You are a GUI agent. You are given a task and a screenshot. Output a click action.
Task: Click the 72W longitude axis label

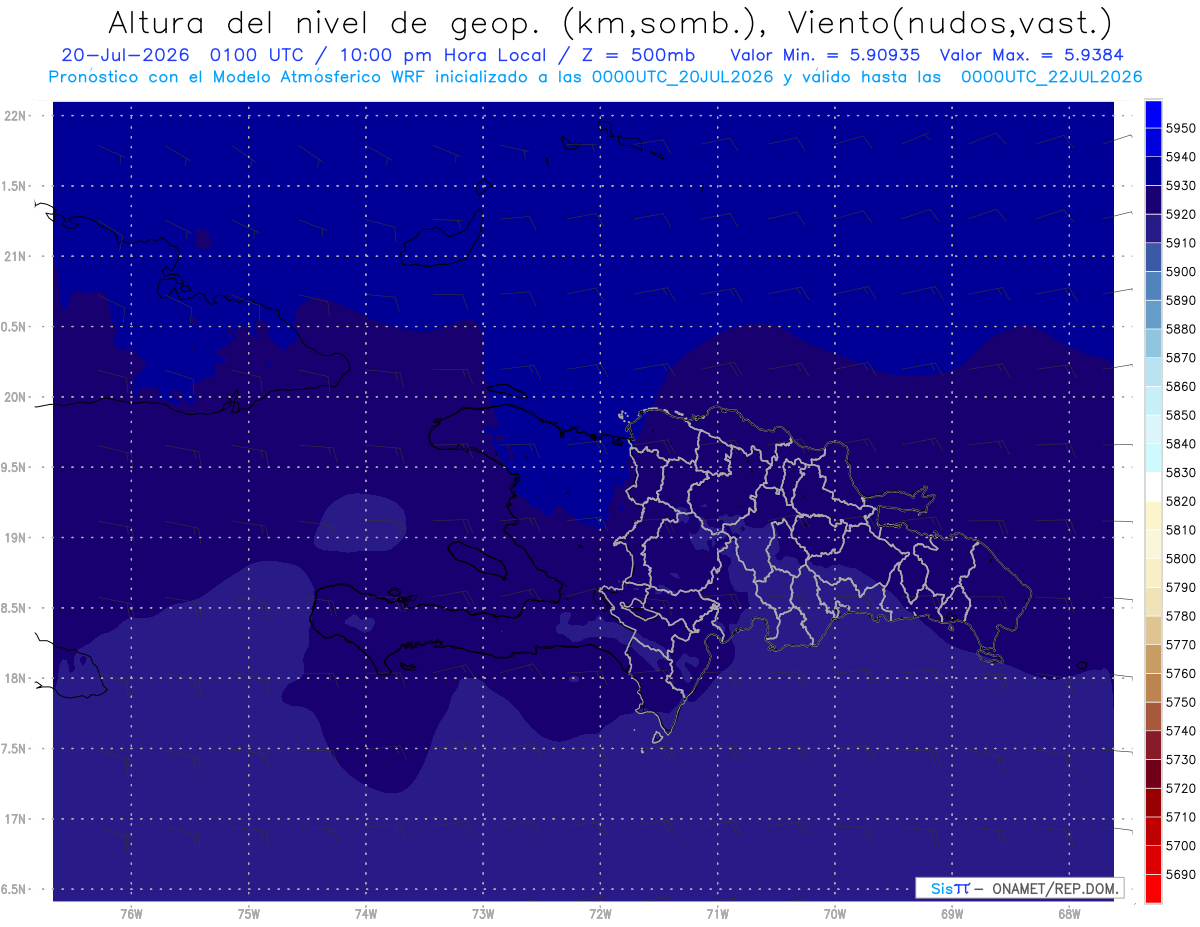point(600,914)
